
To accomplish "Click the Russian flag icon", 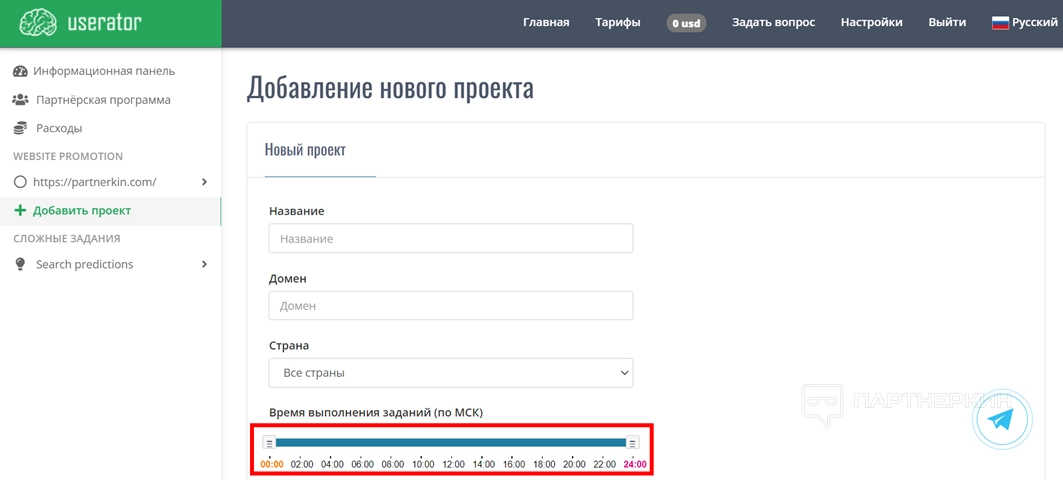I will [1000, 22].
